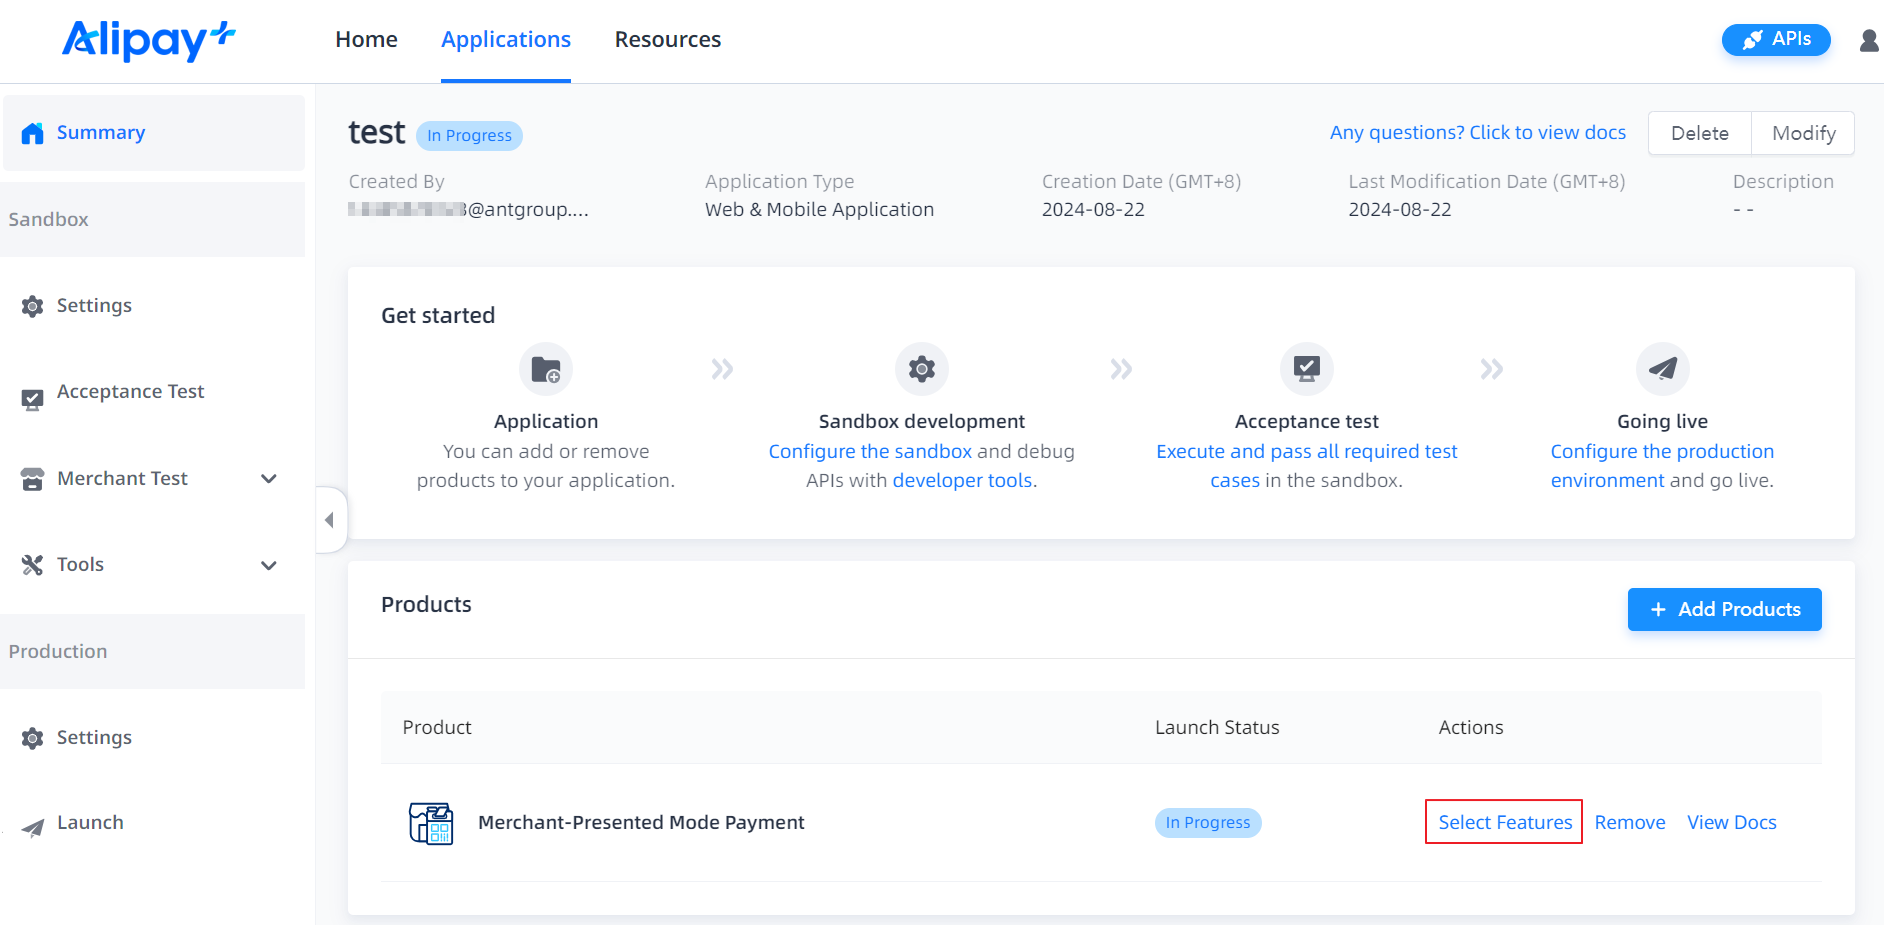Expand the Tools submenu chevron
The image size is (1884, 927).
pos(268,565)
